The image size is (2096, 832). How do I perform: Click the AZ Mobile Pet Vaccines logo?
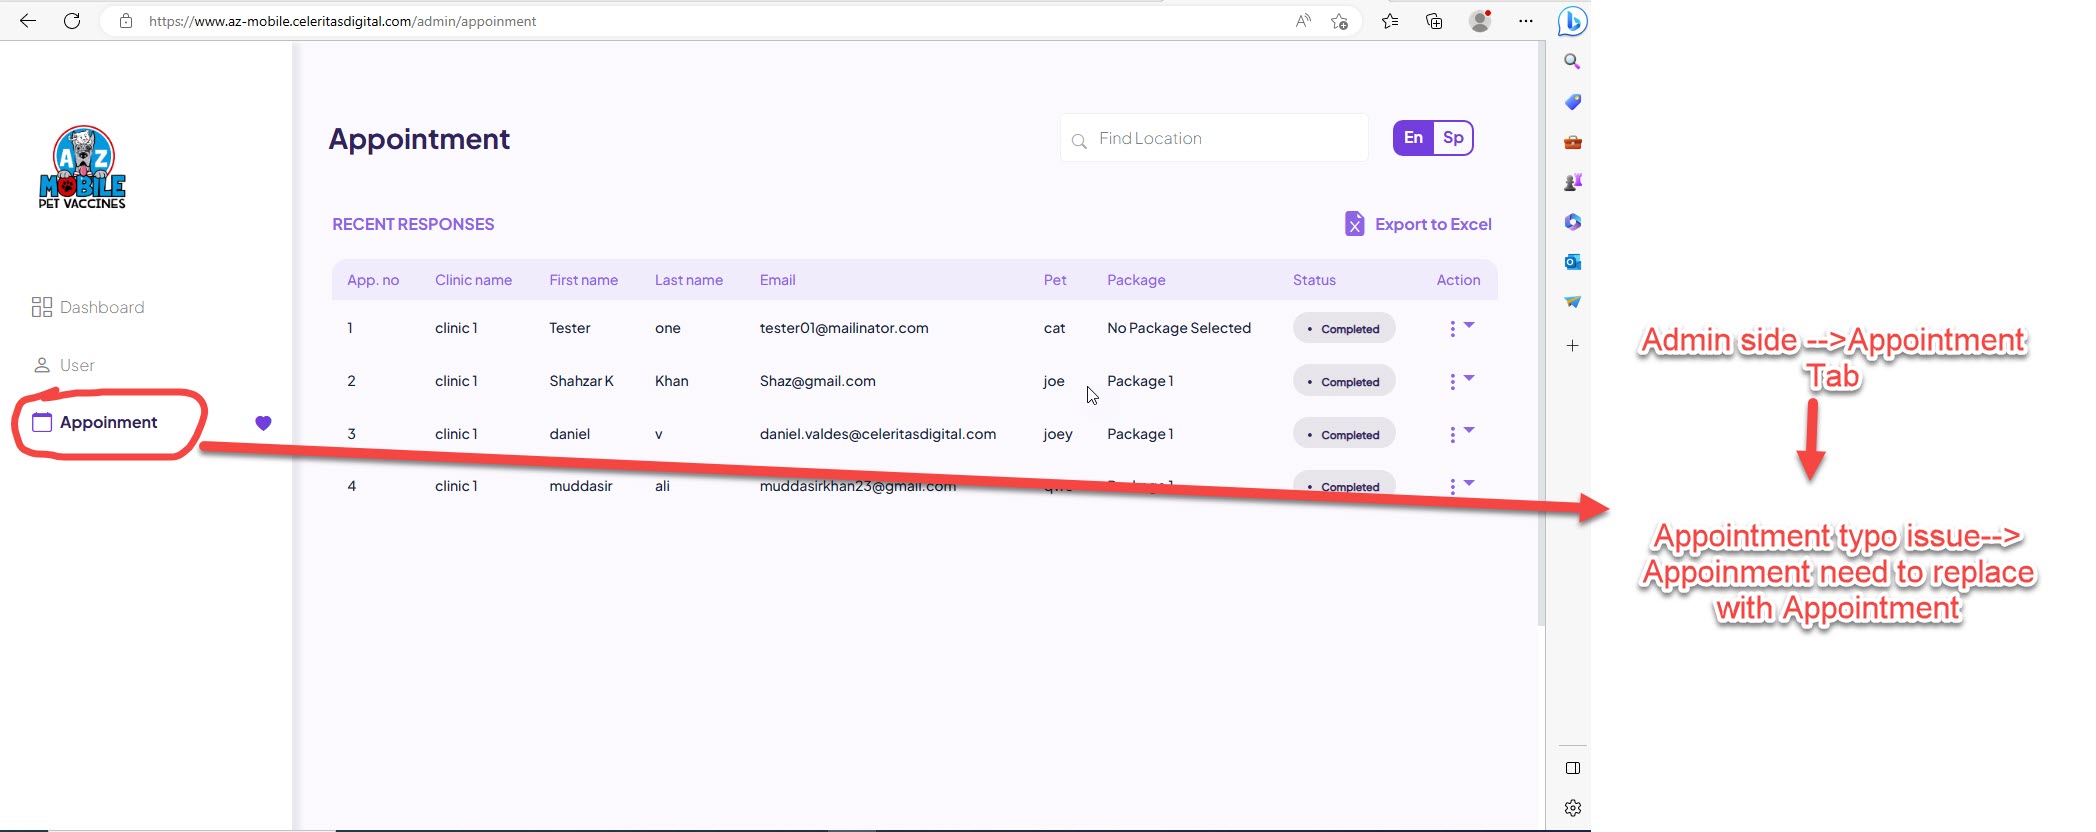83,168
